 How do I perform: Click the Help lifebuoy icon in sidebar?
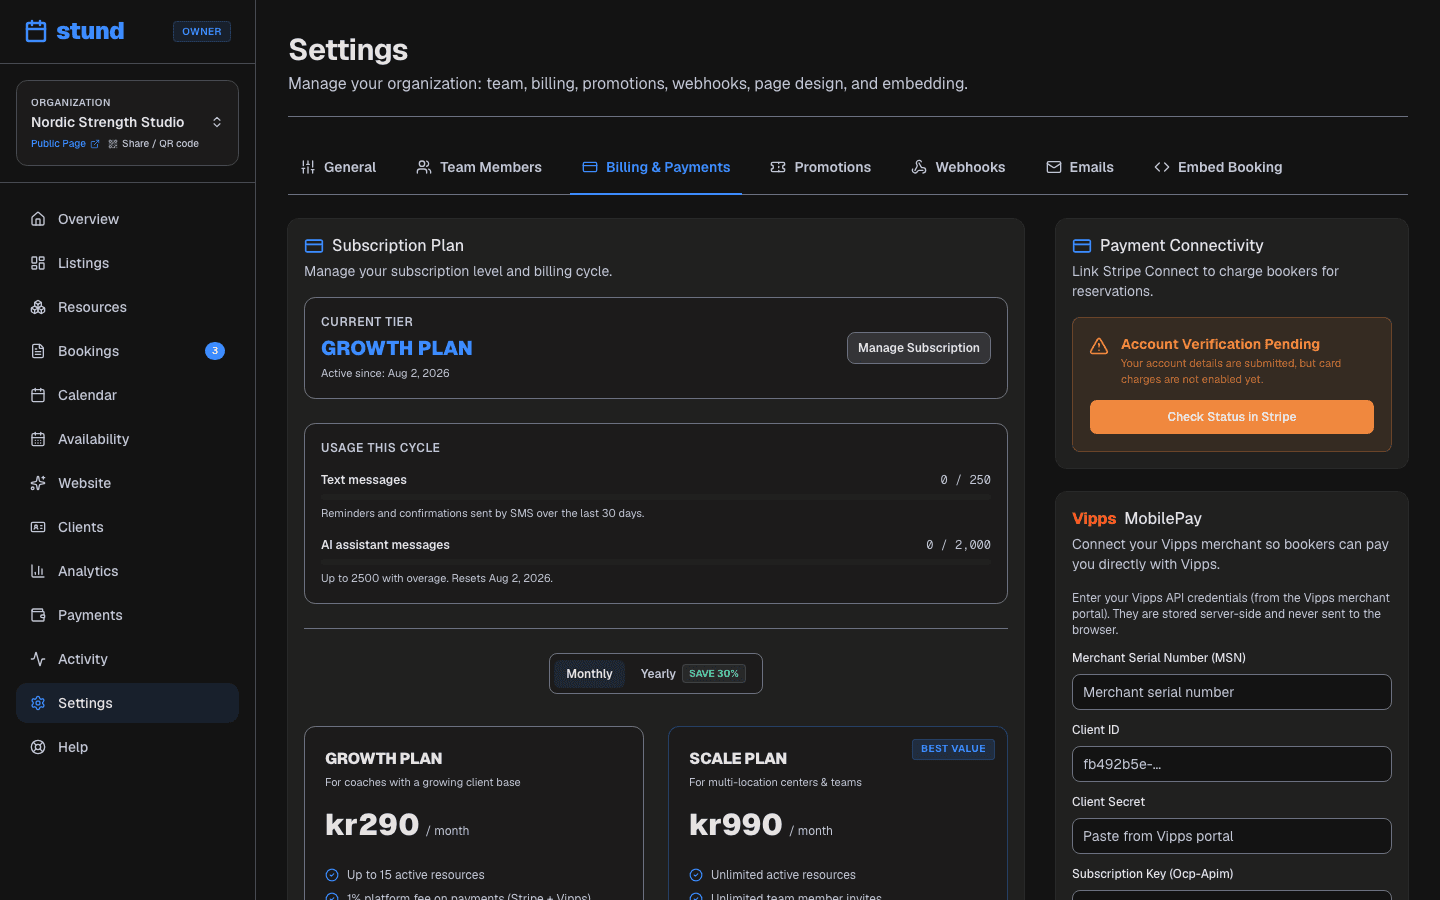38,747
